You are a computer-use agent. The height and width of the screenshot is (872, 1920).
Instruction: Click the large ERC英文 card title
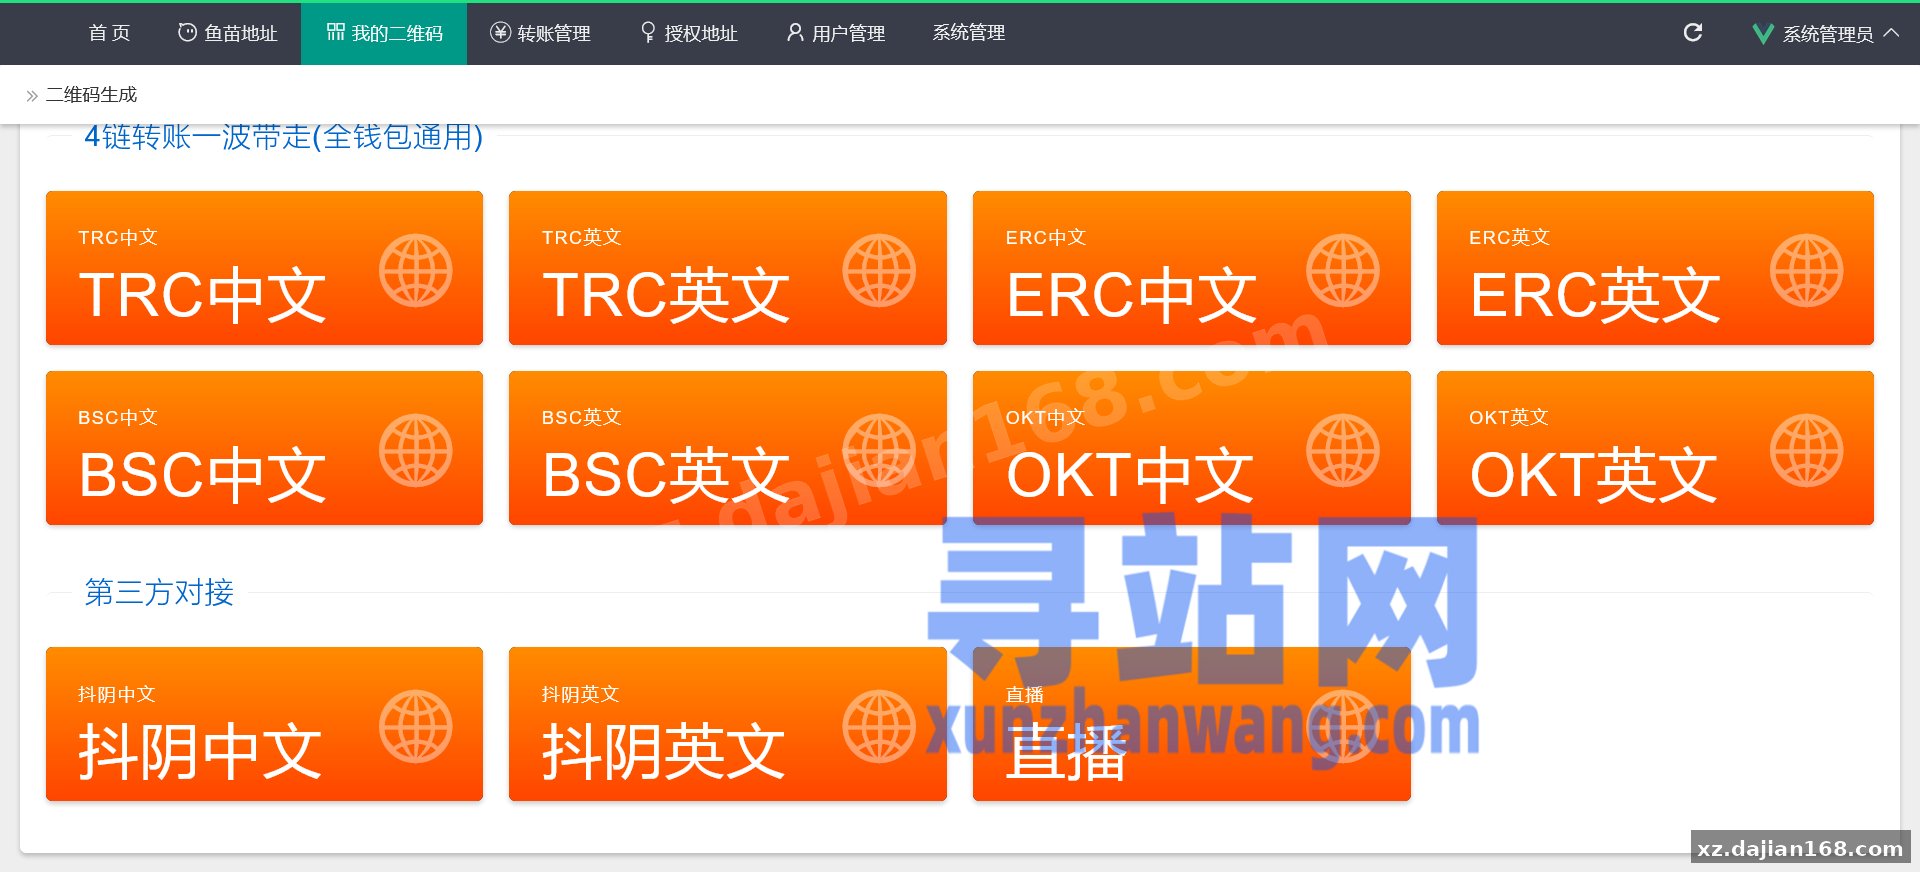coord(1595,295)
